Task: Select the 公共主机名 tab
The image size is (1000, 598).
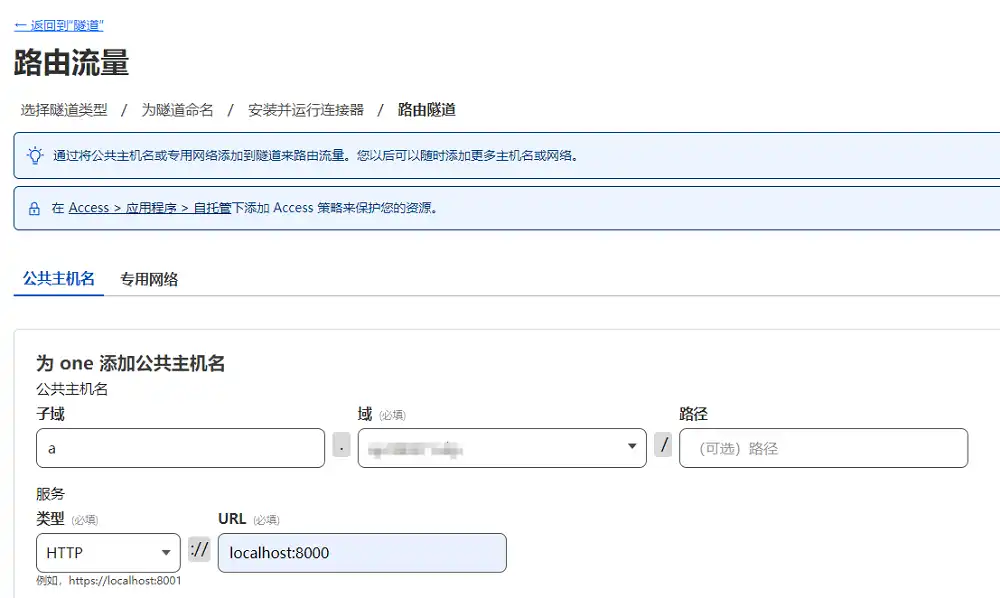Action: (59, 279)
